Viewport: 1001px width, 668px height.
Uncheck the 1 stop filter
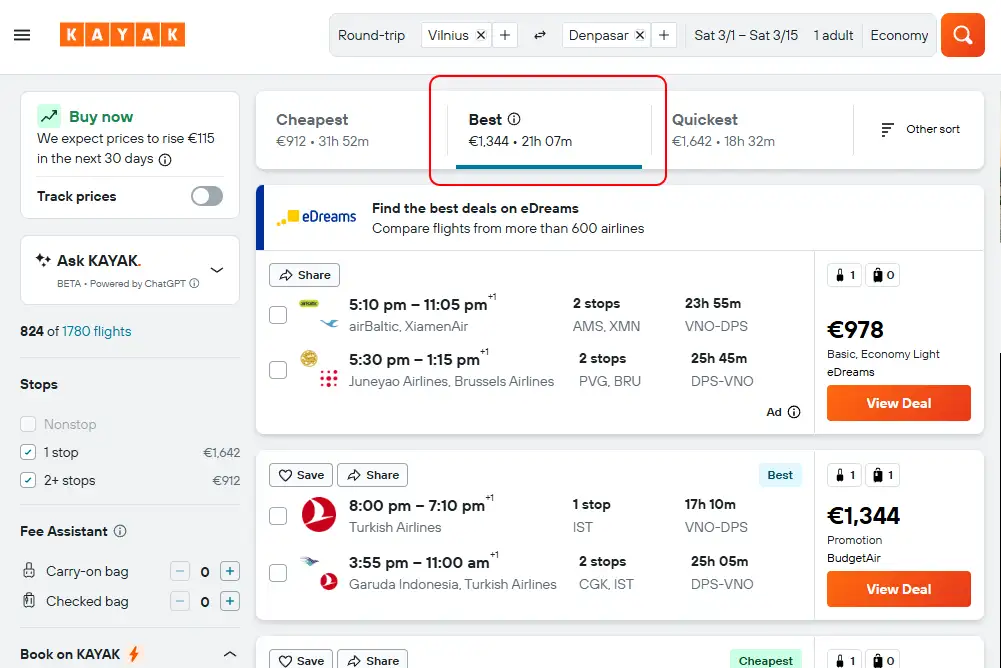28,452
